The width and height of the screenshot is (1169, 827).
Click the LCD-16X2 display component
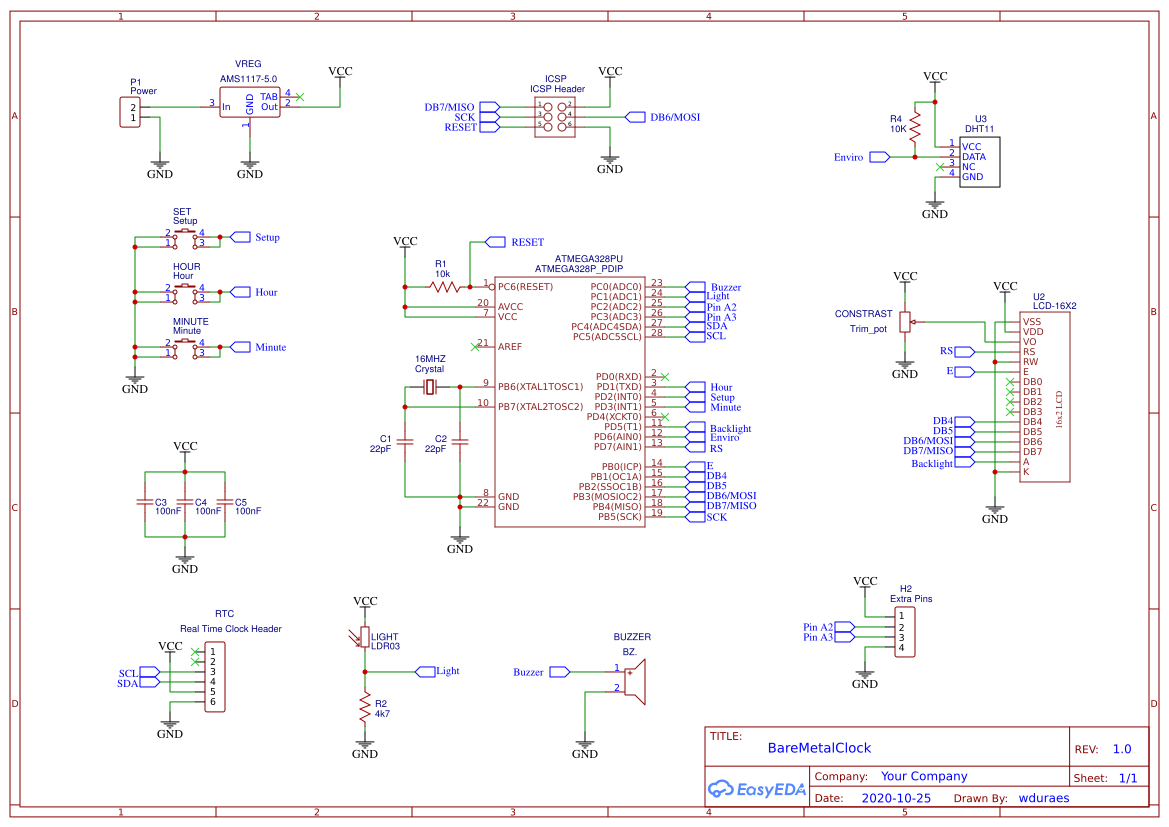1045,396
